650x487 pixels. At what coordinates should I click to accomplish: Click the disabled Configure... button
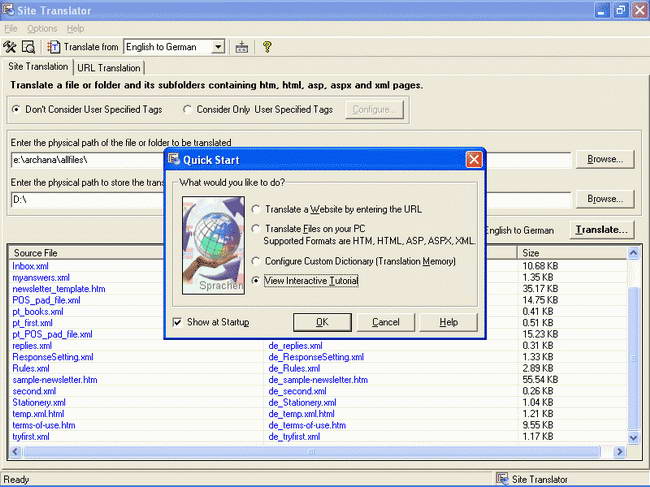click(x=374, y=109)
